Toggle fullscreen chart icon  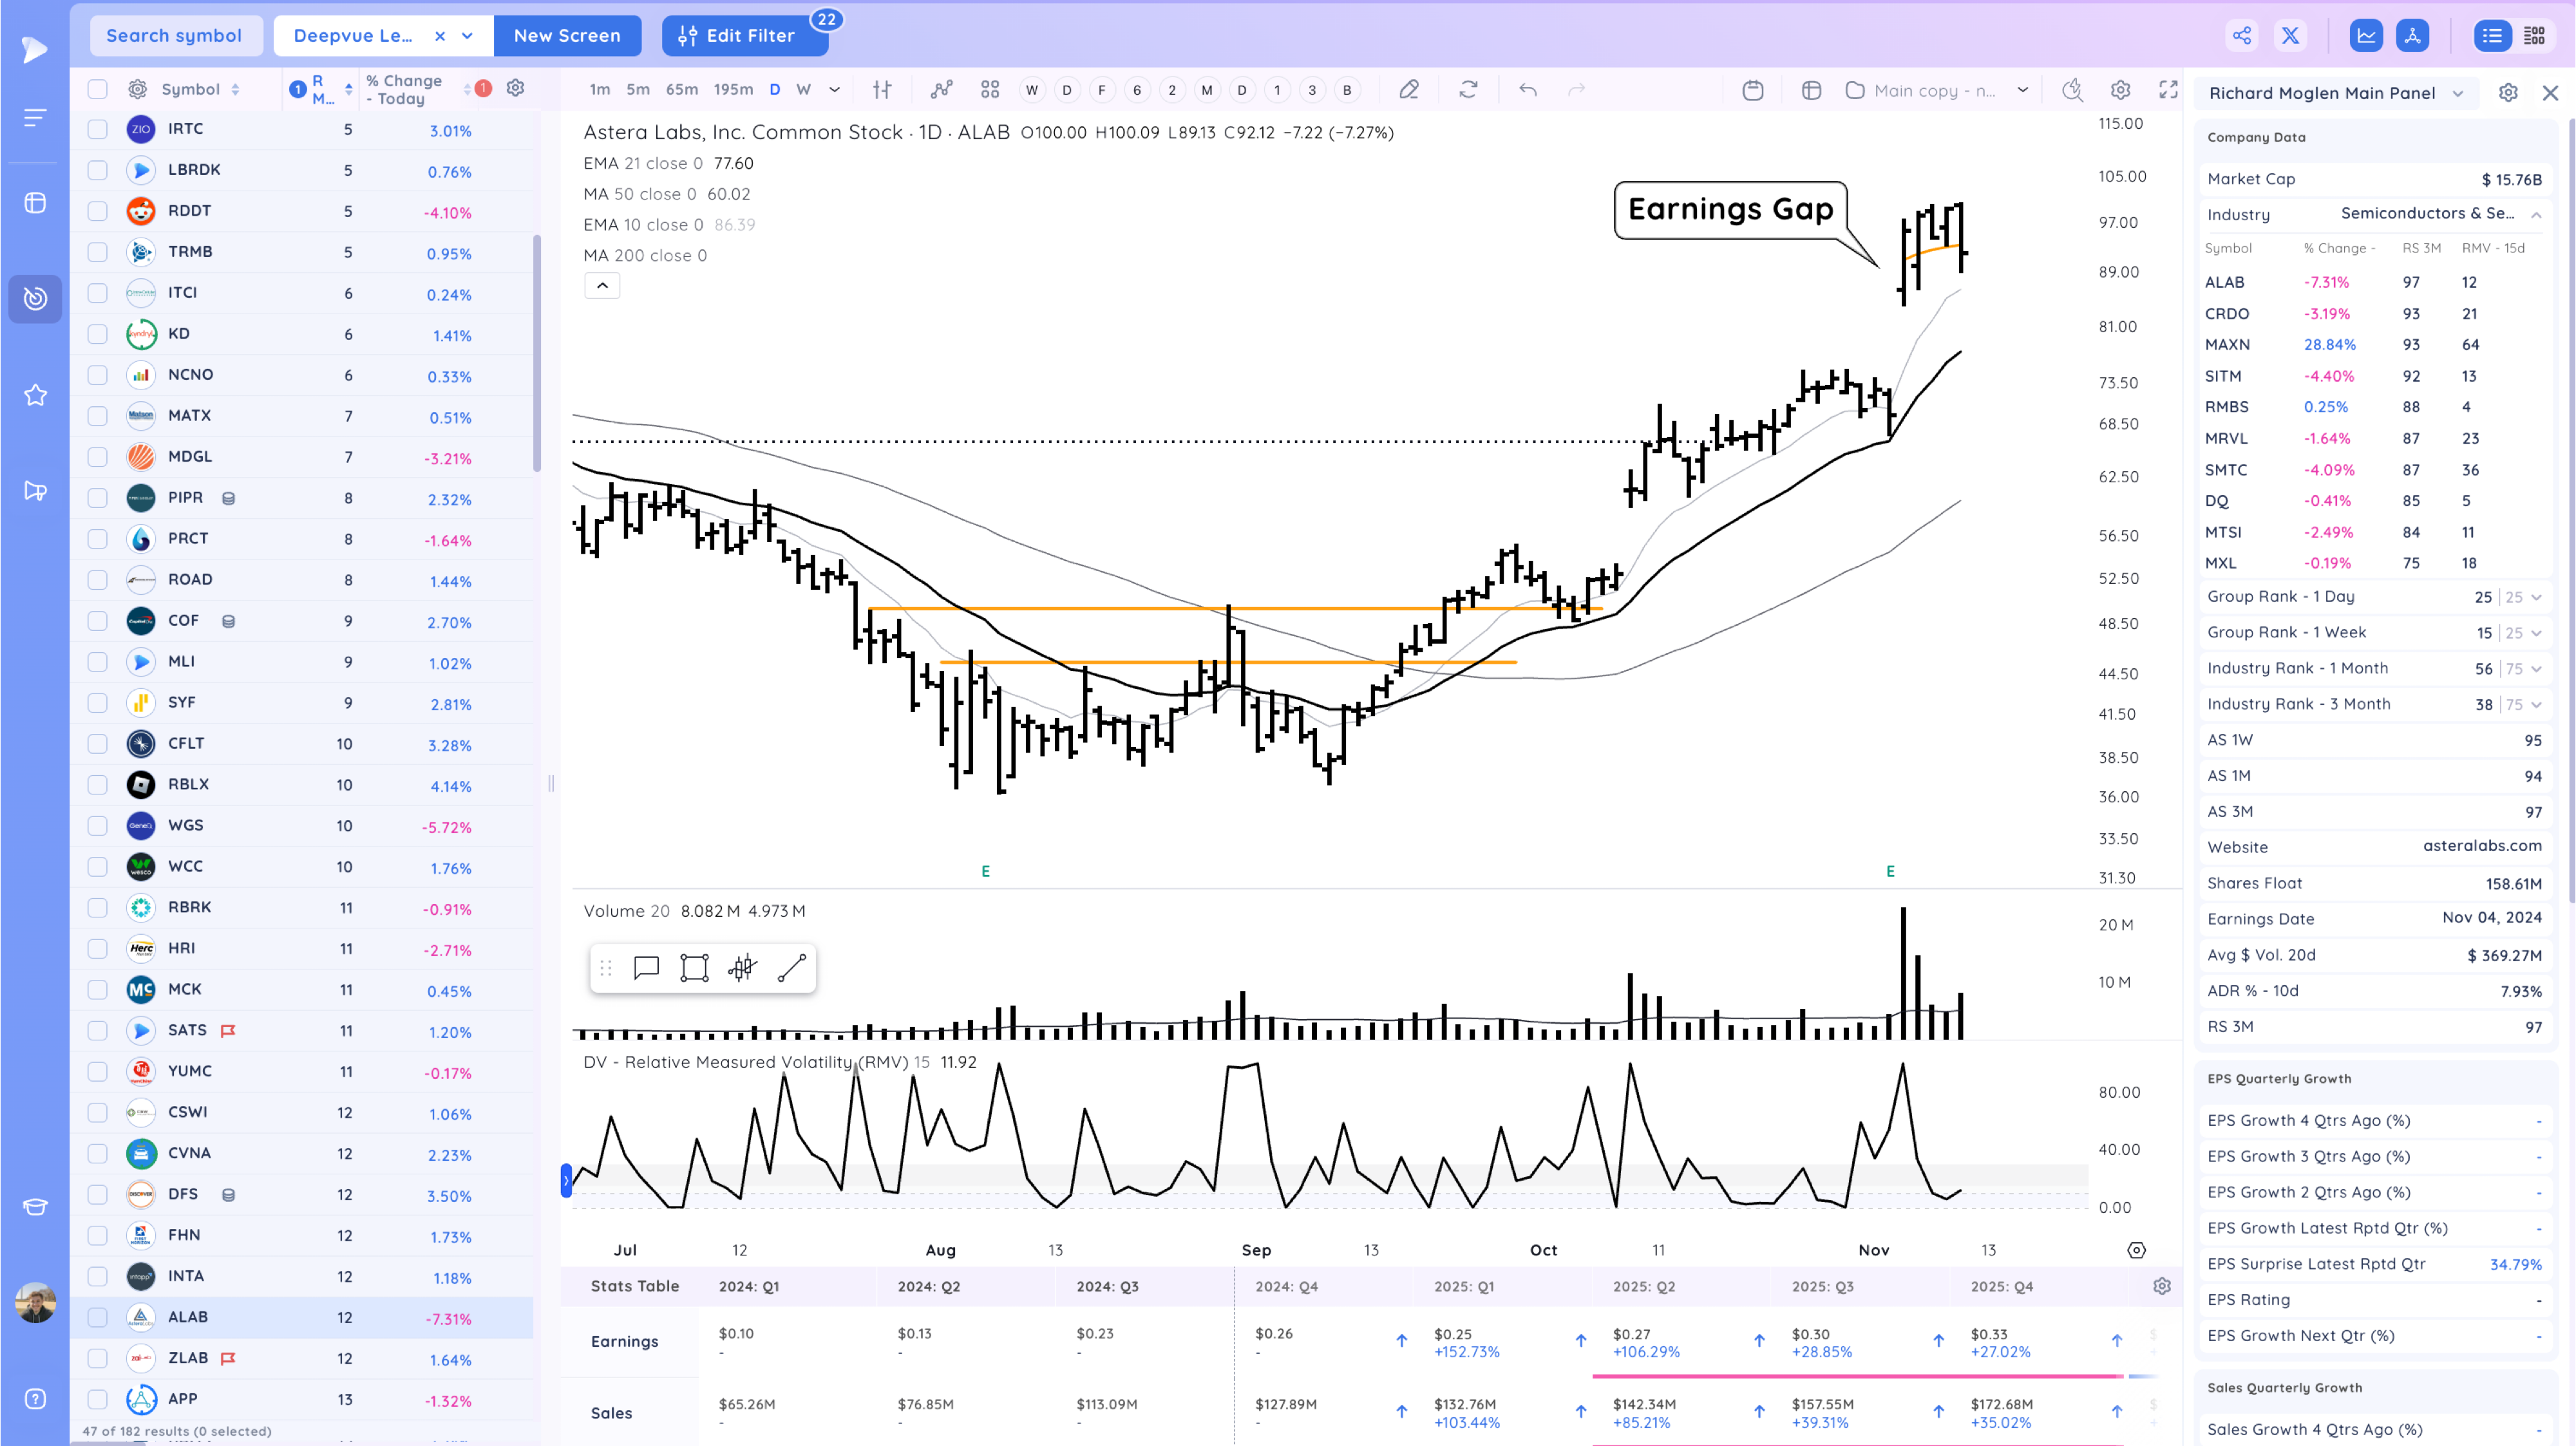[2168, 90]
